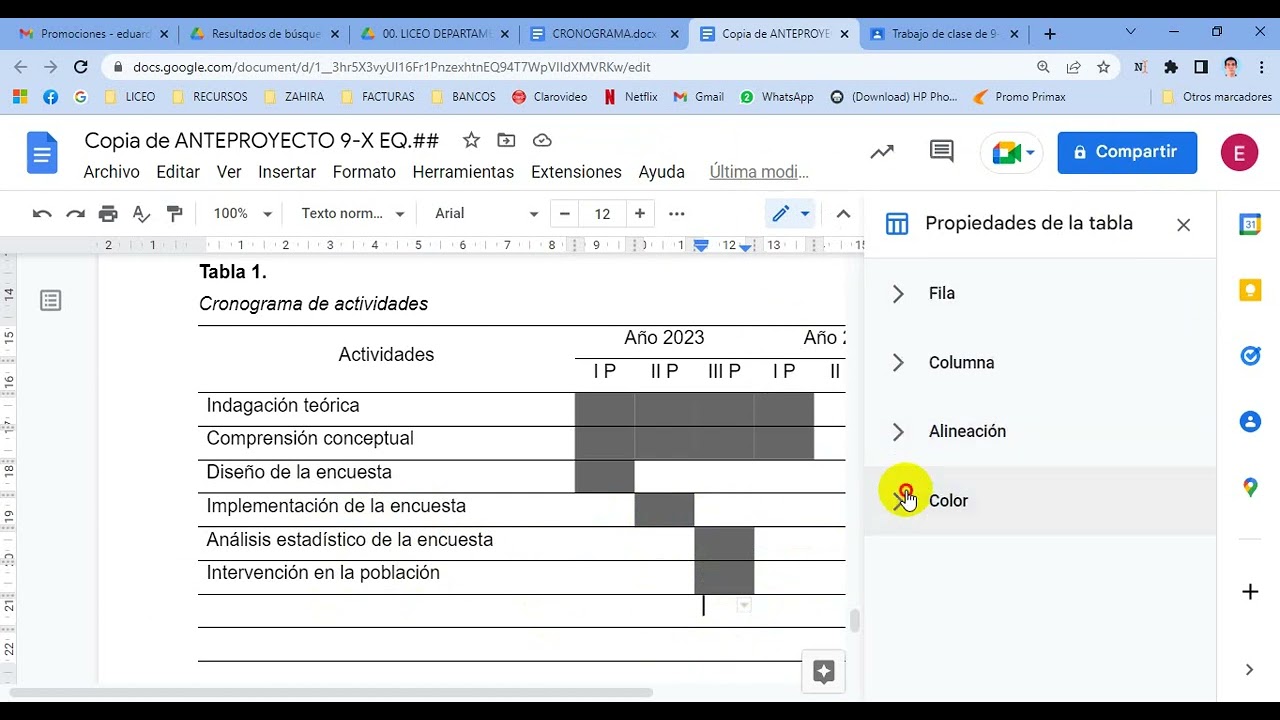
Task: Open the Formato menu
Action: pyautogui.click(x=364, y=172)
